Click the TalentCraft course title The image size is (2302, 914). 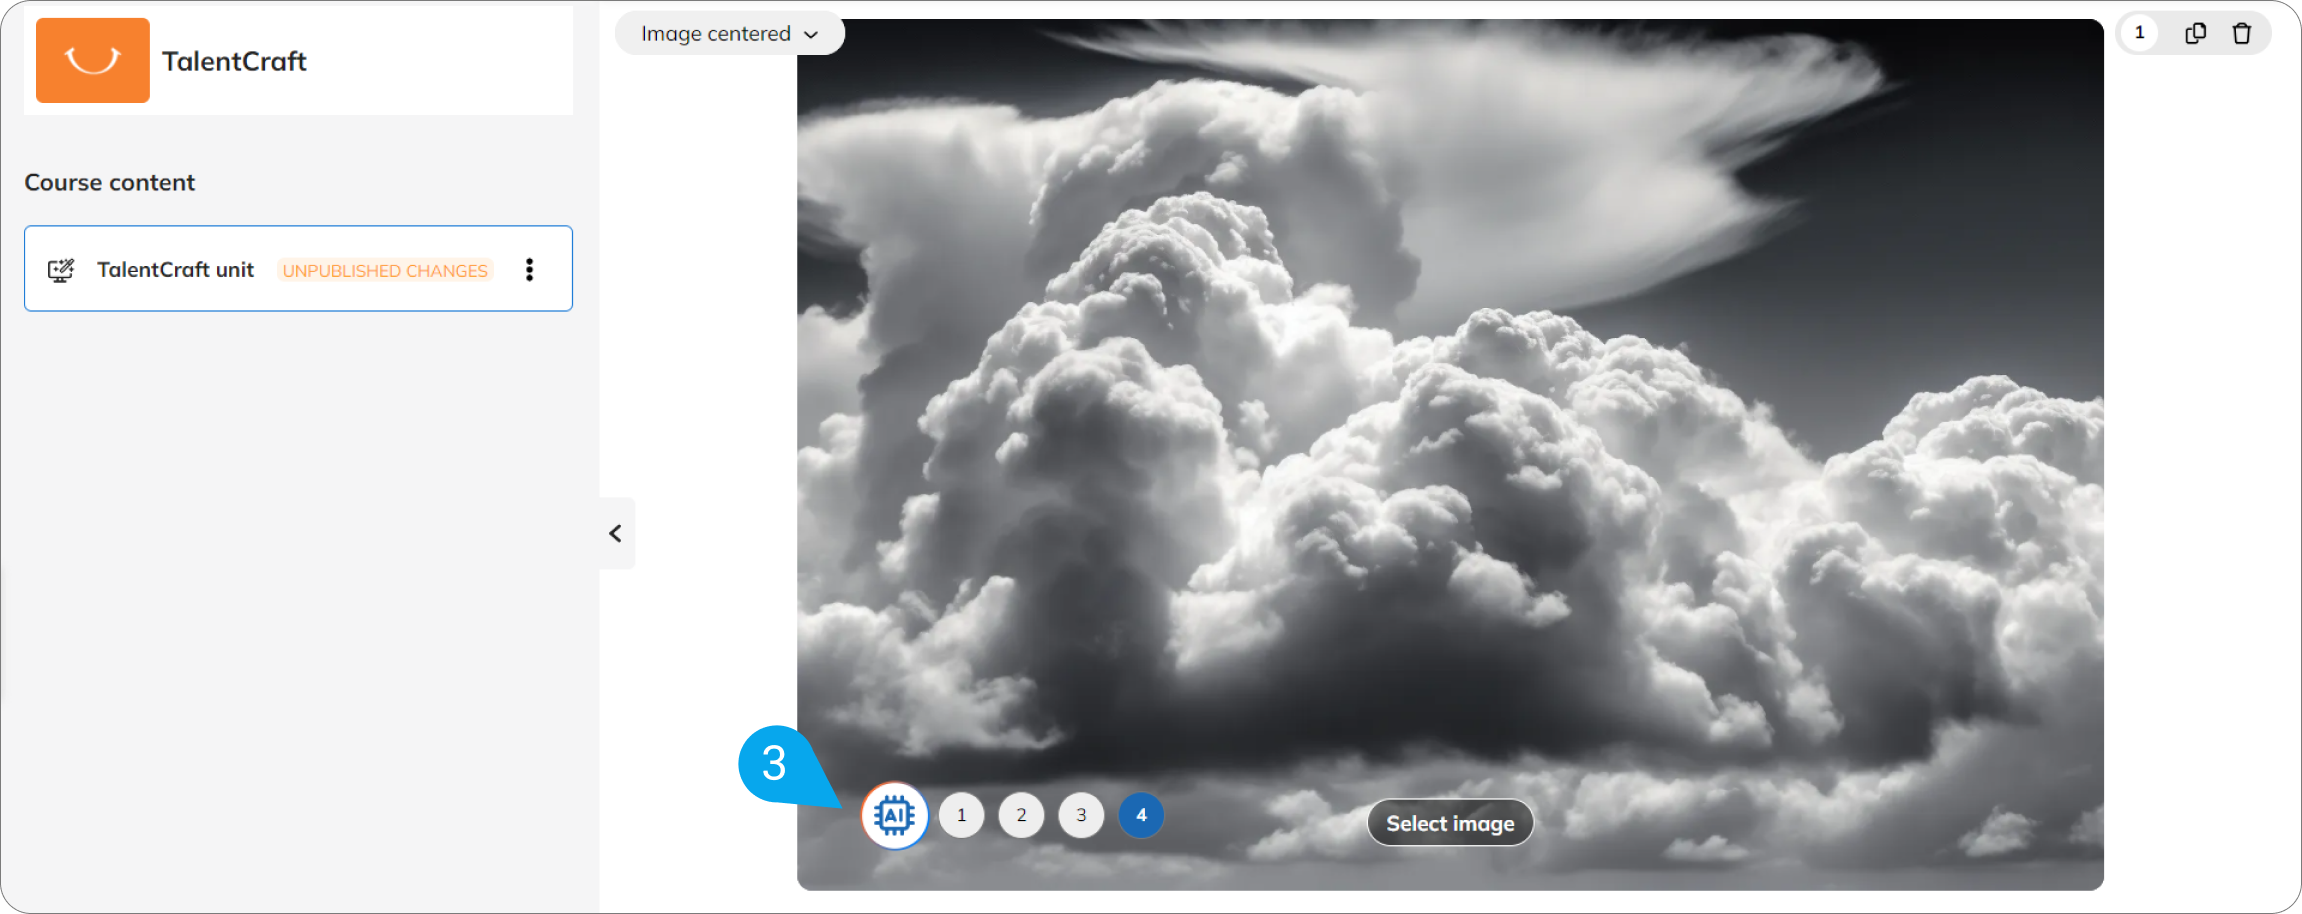tap(234, 61)
